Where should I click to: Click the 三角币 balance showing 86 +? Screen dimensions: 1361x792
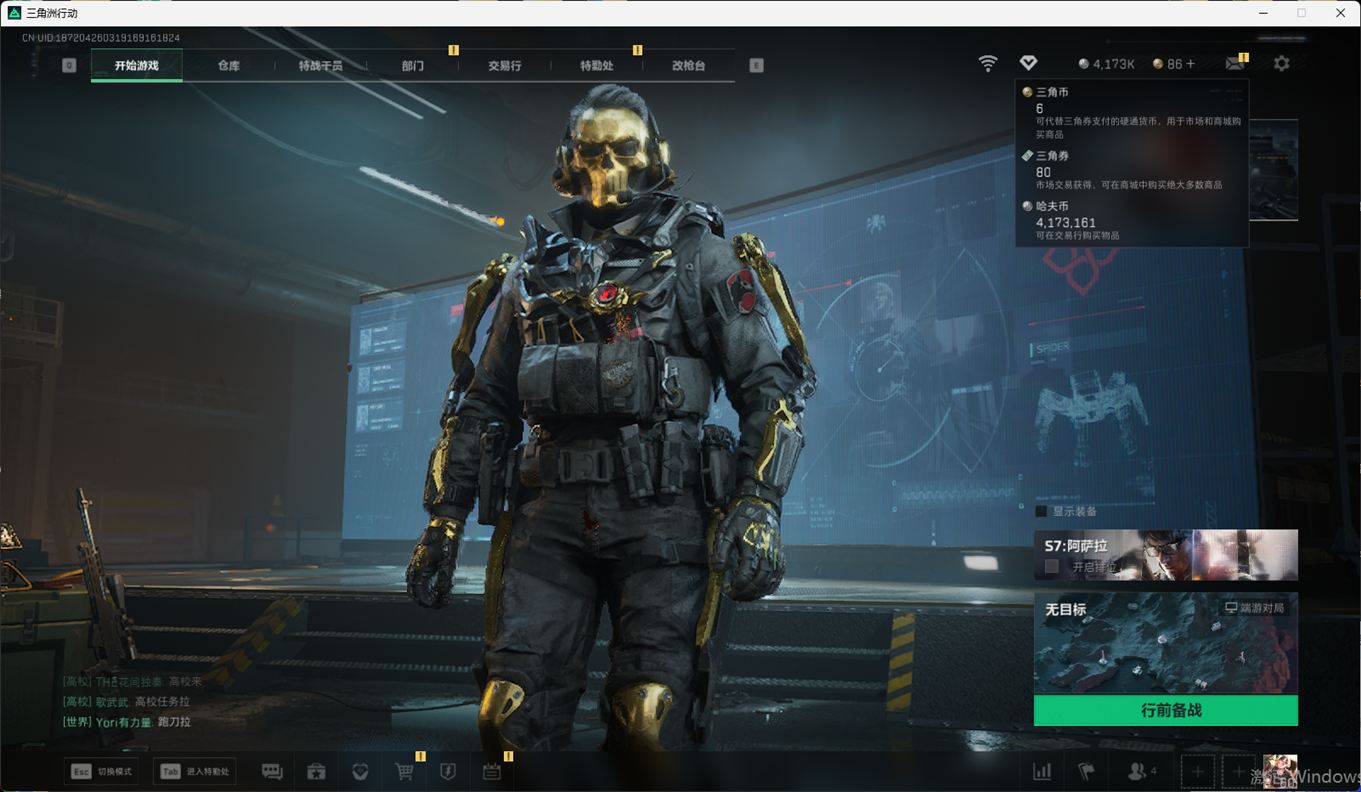coord(1174,64)
